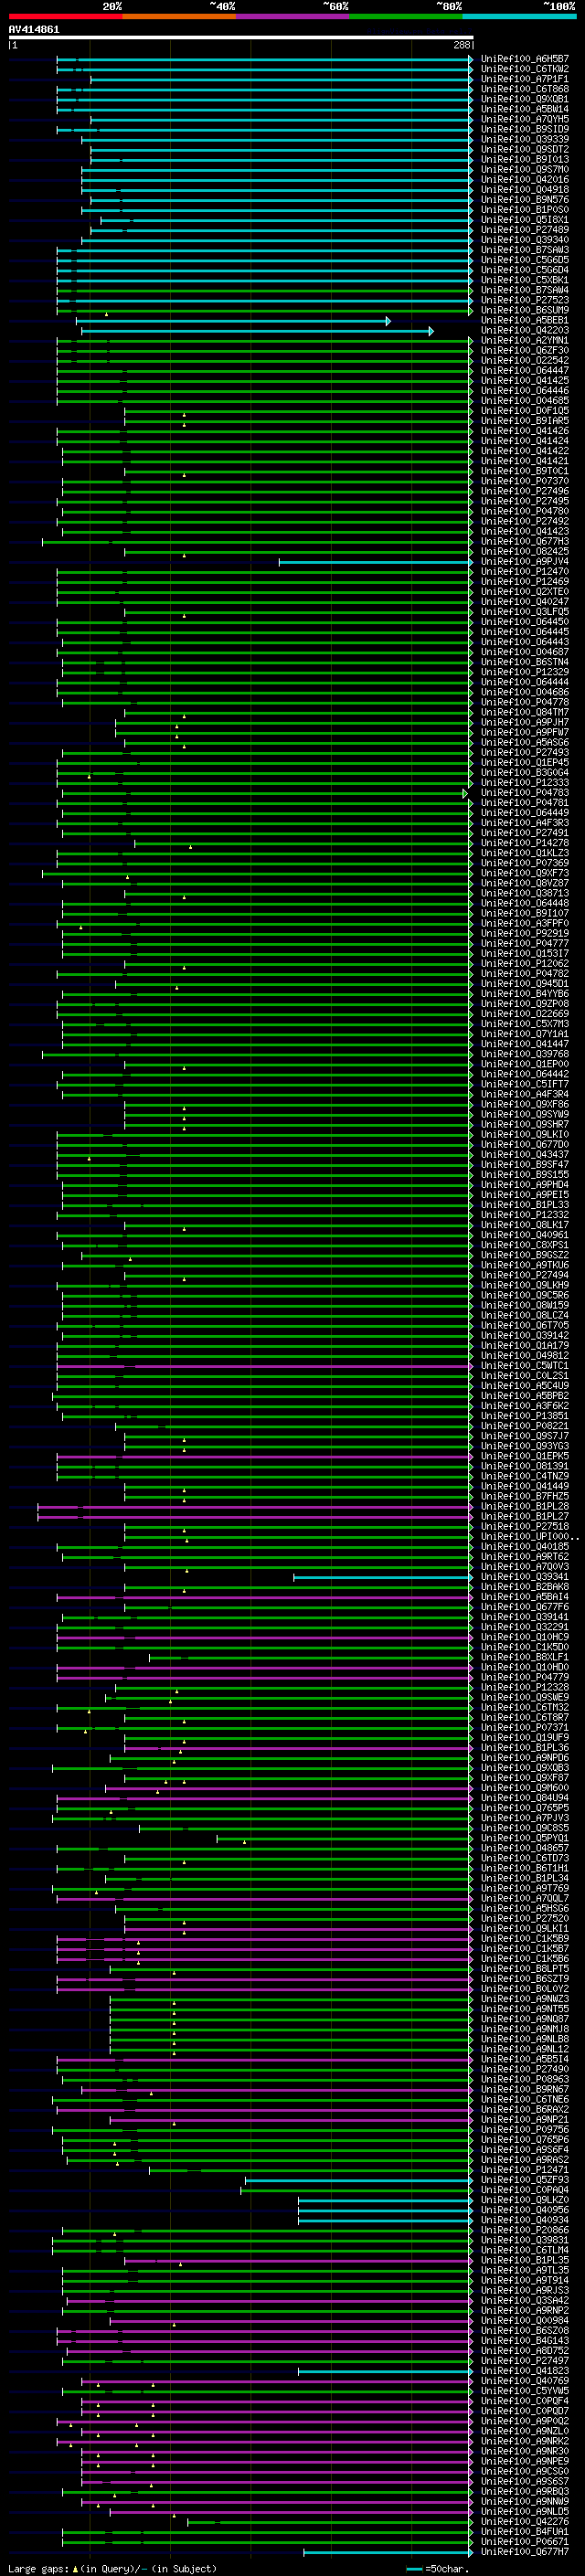585x2576 pixels.
Task: Open hit UniRef100_C6TKW2
Action: point(525,69)
